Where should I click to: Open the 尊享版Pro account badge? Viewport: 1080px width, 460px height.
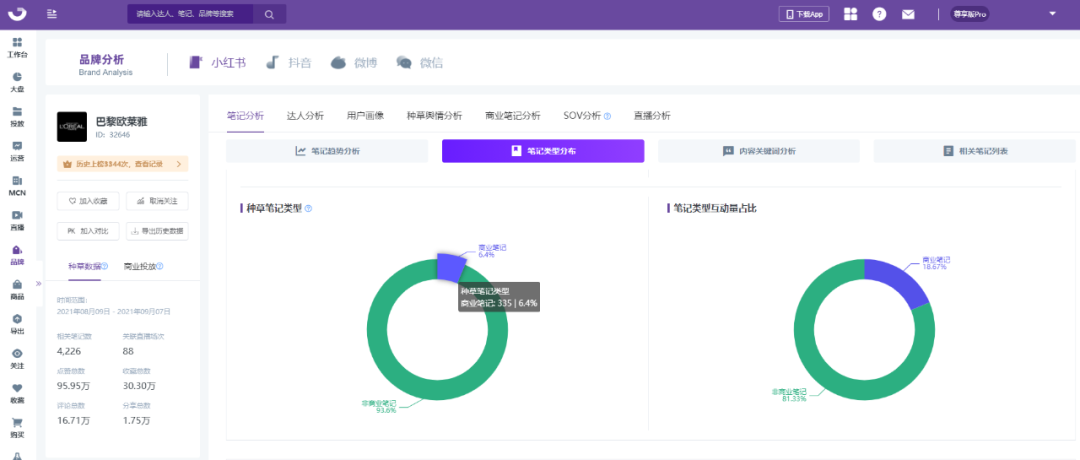[970, 14]
